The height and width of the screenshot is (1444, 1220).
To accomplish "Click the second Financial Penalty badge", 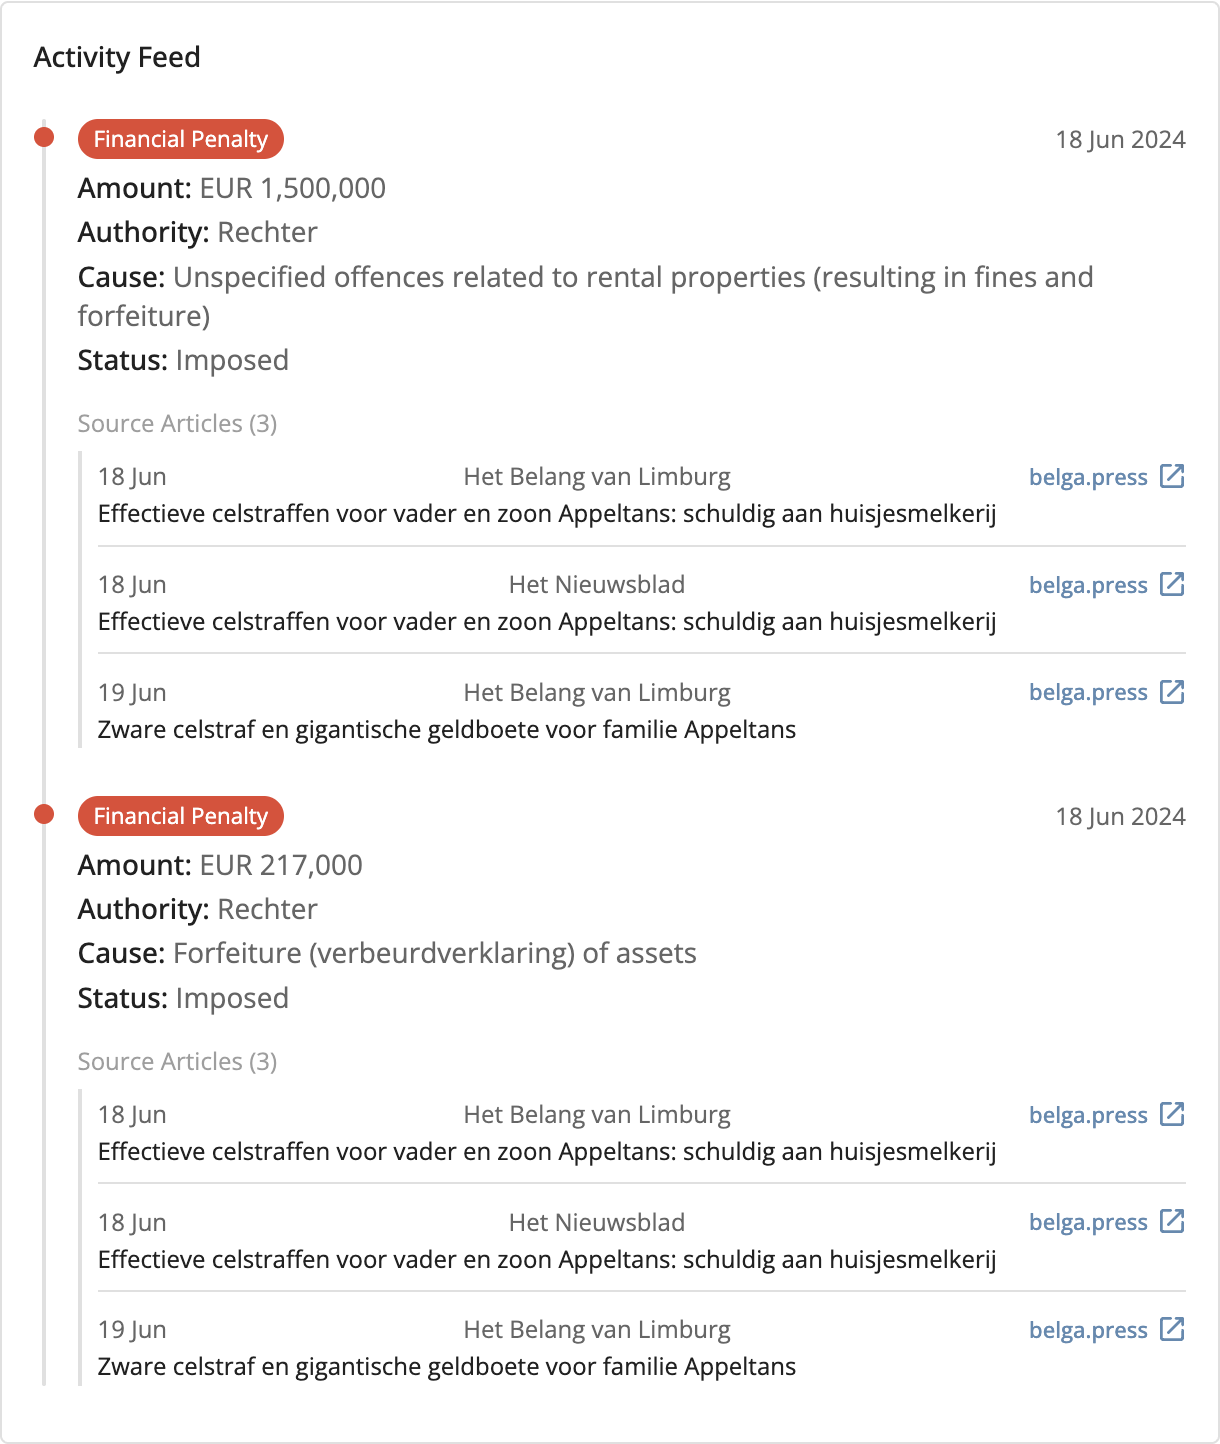I will pos(181,816).
